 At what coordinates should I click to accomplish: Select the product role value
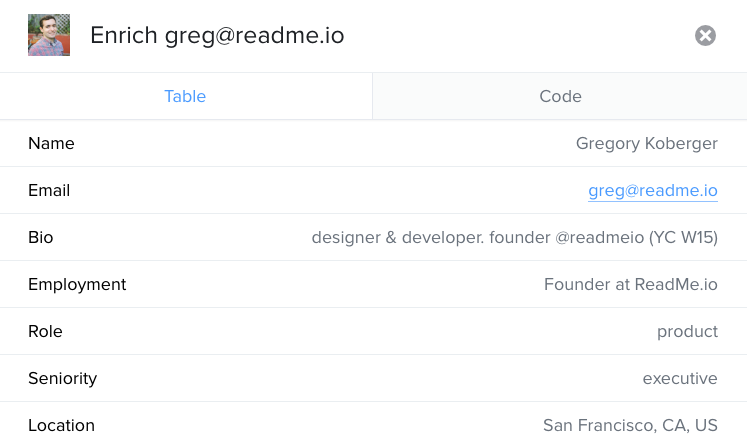click(687, 332)
